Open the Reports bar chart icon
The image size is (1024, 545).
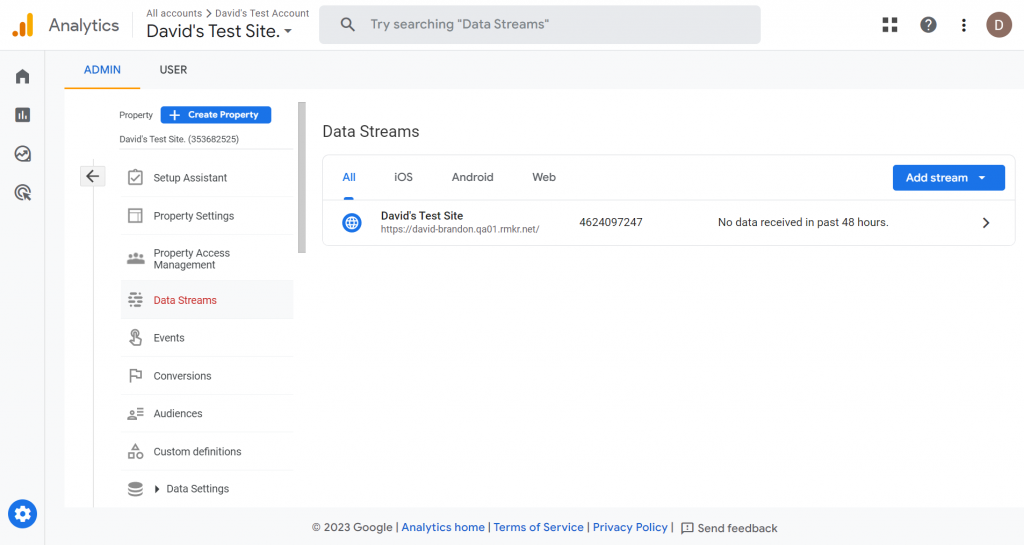point(22,115)
